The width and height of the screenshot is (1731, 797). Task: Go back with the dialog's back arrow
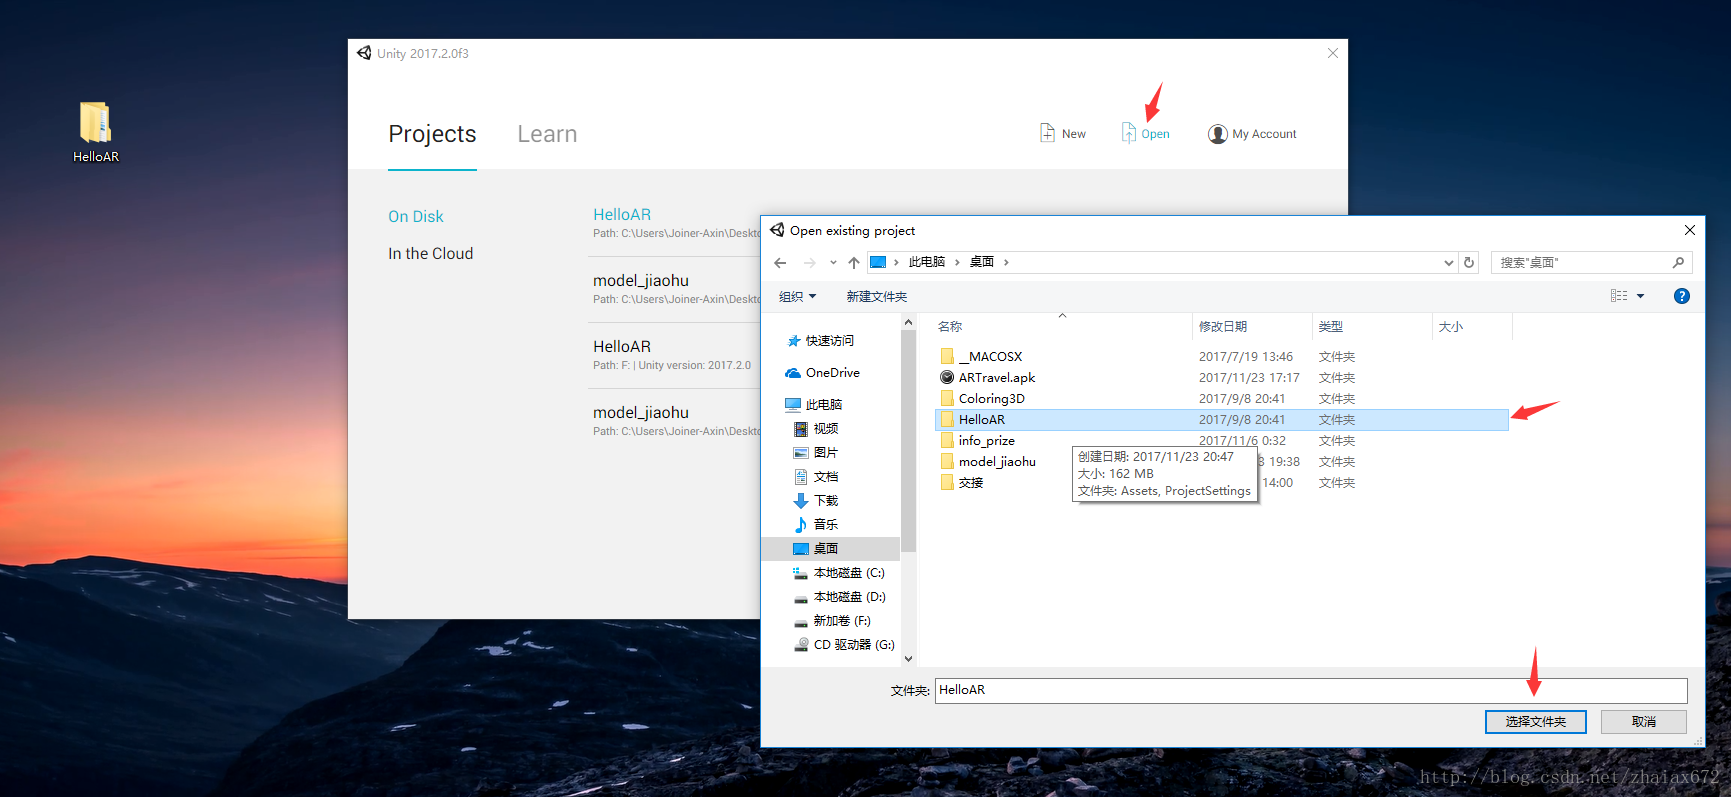coord(780,263)
